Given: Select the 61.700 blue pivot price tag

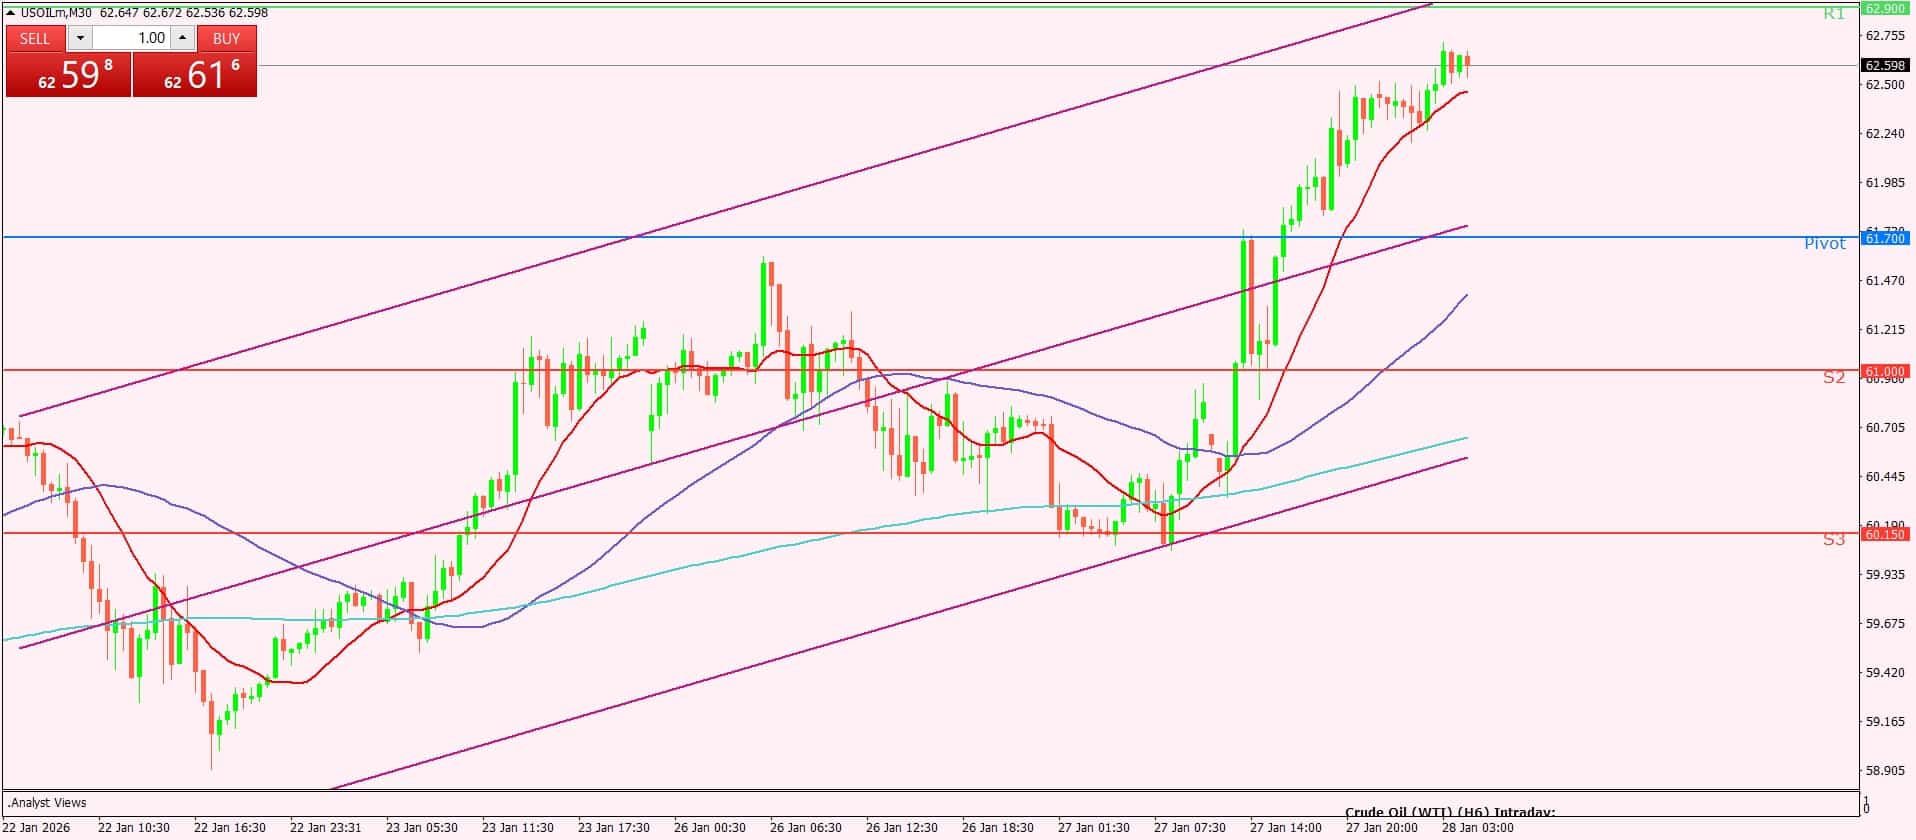Looking at the screenshot, I should pos(1886,238).
